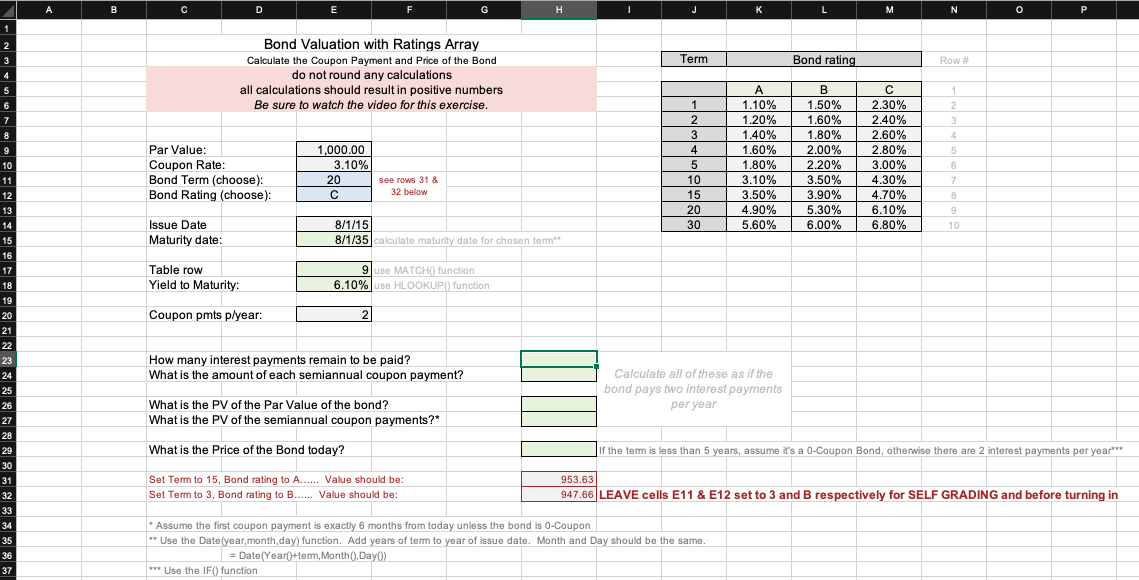Select the Issue Date cell showing 8/1/15

[332, 224]
